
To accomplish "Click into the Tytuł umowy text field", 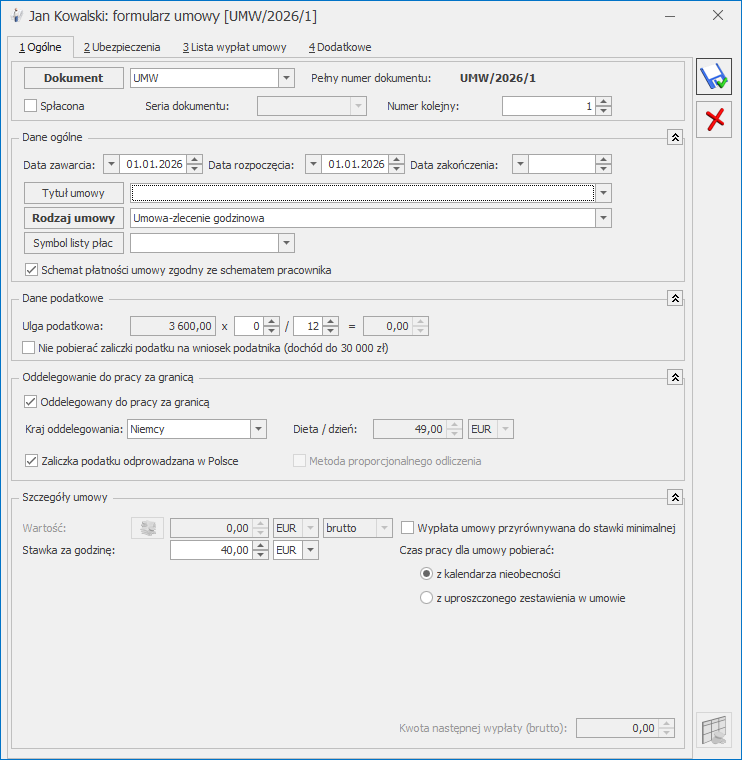I will (363, 193).
